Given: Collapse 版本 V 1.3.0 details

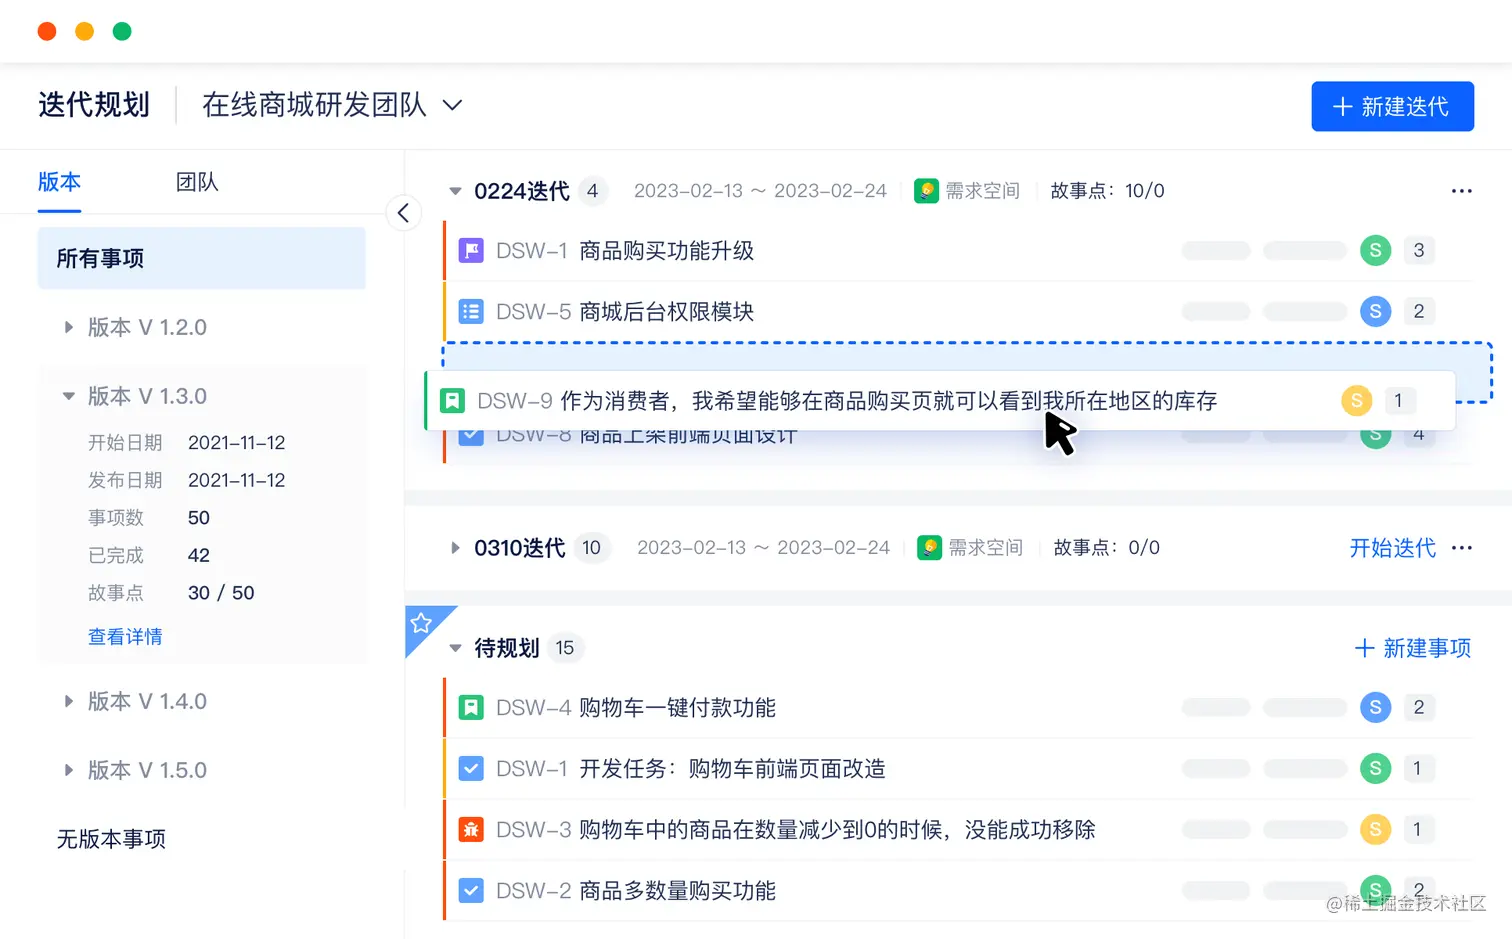Looking at the screenshot, I should tap(68, 396).
